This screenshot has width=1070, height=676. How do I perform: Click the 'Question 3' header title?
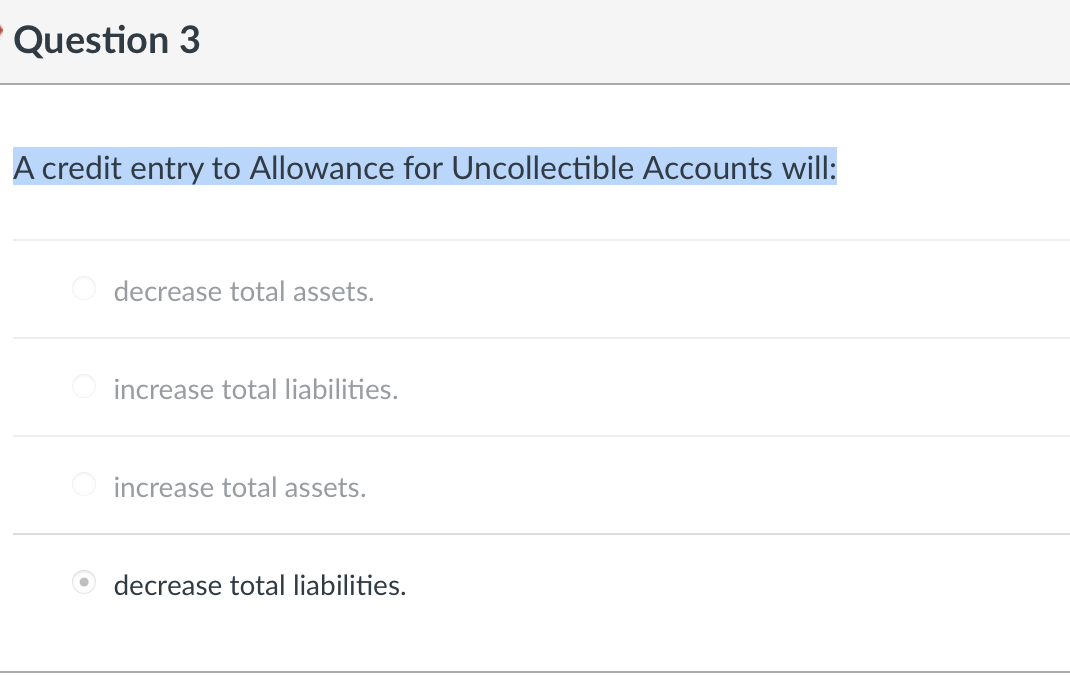pyautogui.click(x=109, y=41)
